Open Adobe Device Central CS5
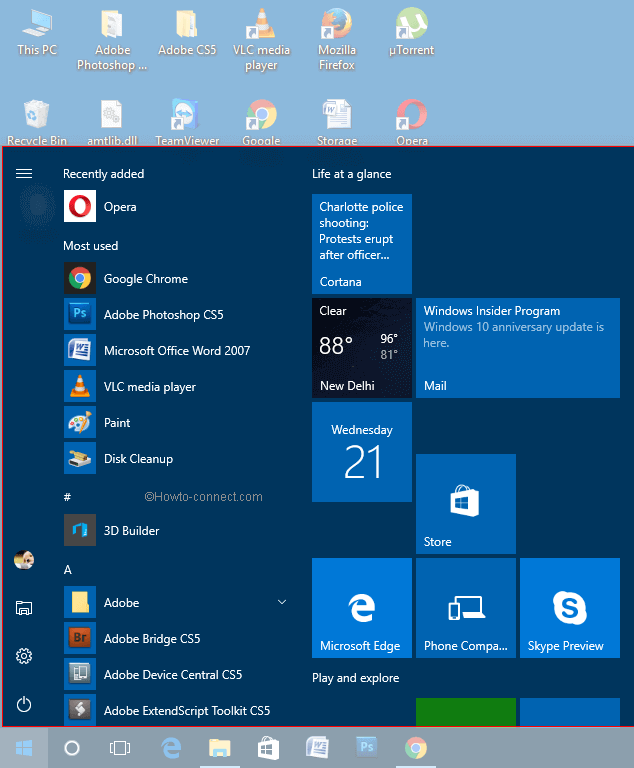The width and height of the screenshot is (634, 768). click(x=176, y=674)
